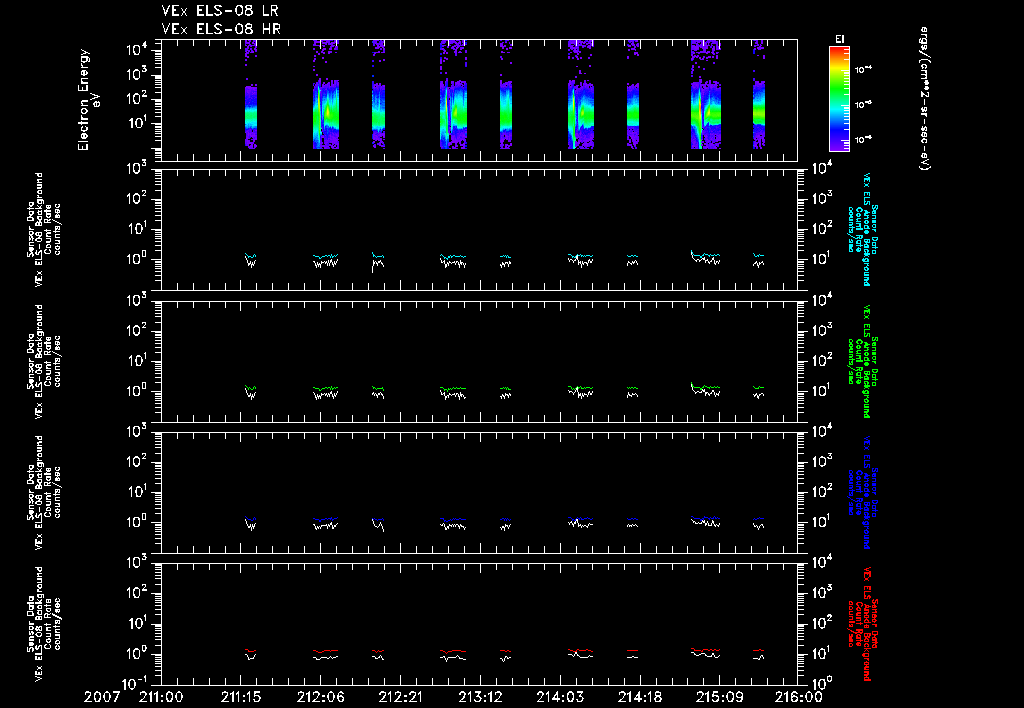Image resolution: width=1024 pixels, height=708 pixels.
Task: Click the 'VEx ELS-08 LR' title text
Action: 220,11
